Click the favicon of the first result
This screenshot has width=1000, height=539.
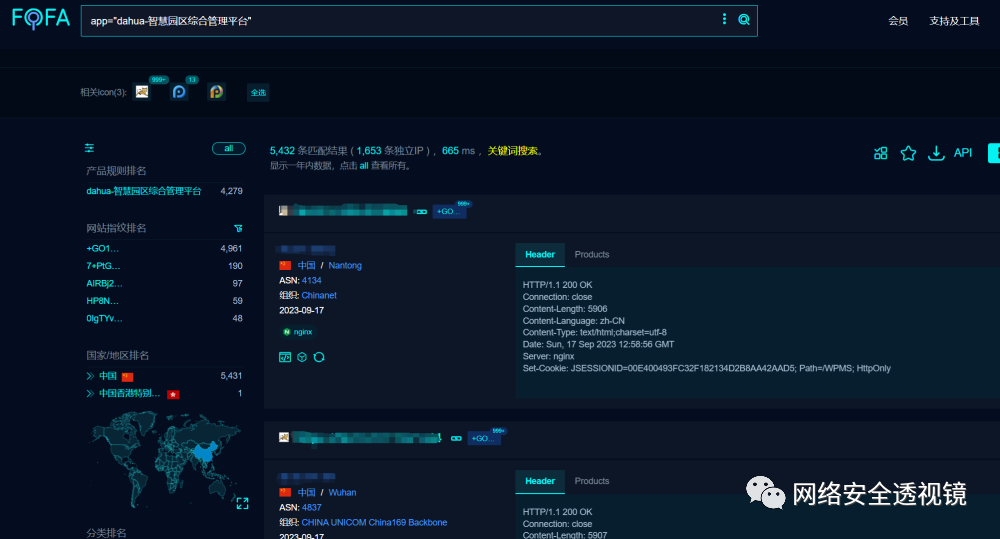click(x=284, y=210)
